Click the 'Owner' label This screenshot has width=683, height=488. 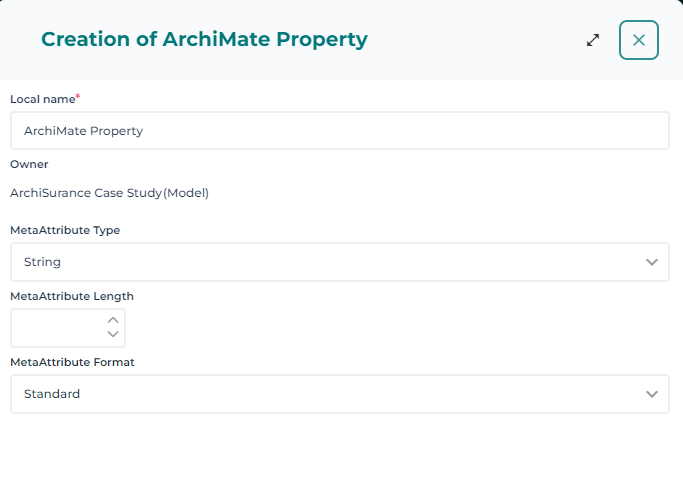click(x=29, y=164)
